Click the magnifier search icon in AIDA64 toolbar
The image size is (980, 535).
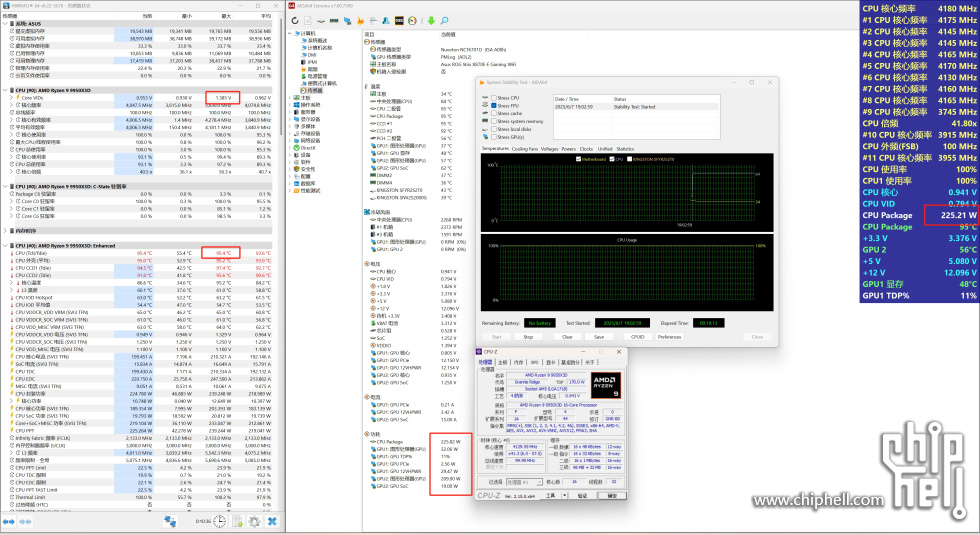coord(444,21)
